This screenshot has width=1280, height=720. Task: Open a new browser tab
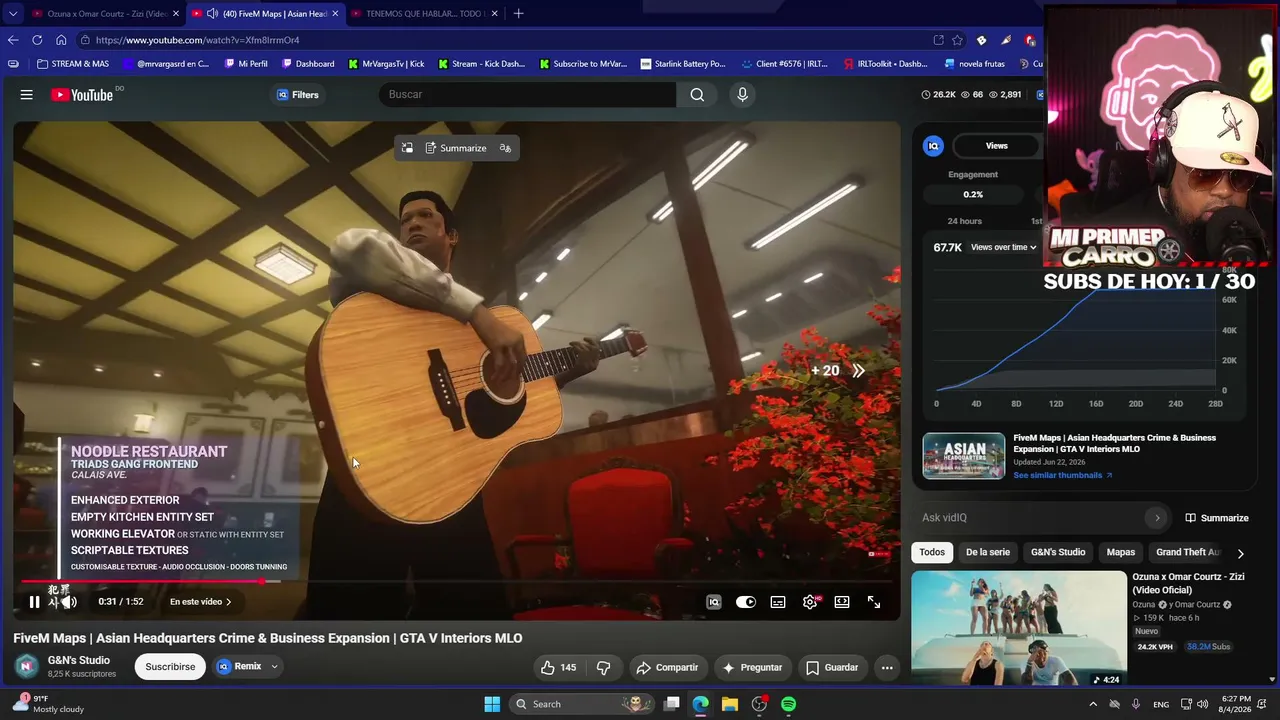(x=518, y=14)
